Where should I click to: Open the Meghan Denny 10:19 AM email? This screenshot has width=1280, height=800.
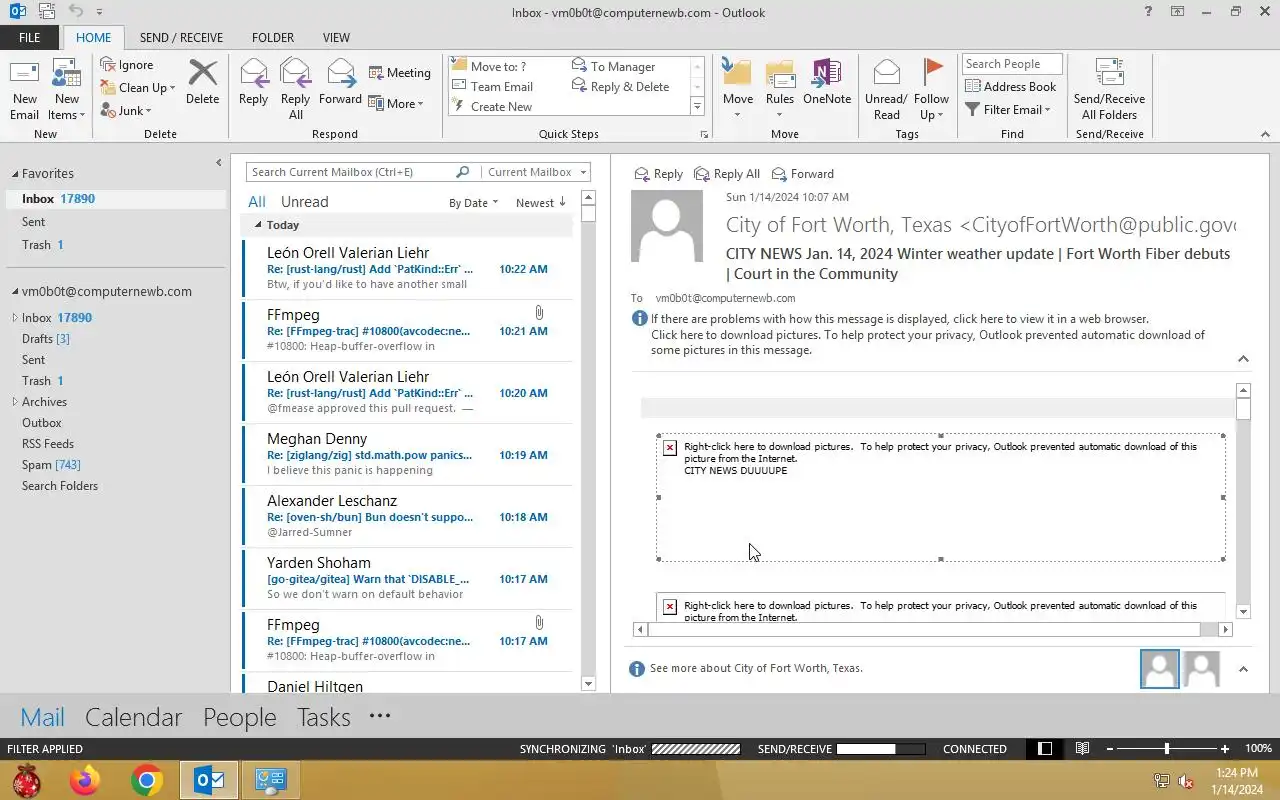pyautogui.click(x=408, y=455)
